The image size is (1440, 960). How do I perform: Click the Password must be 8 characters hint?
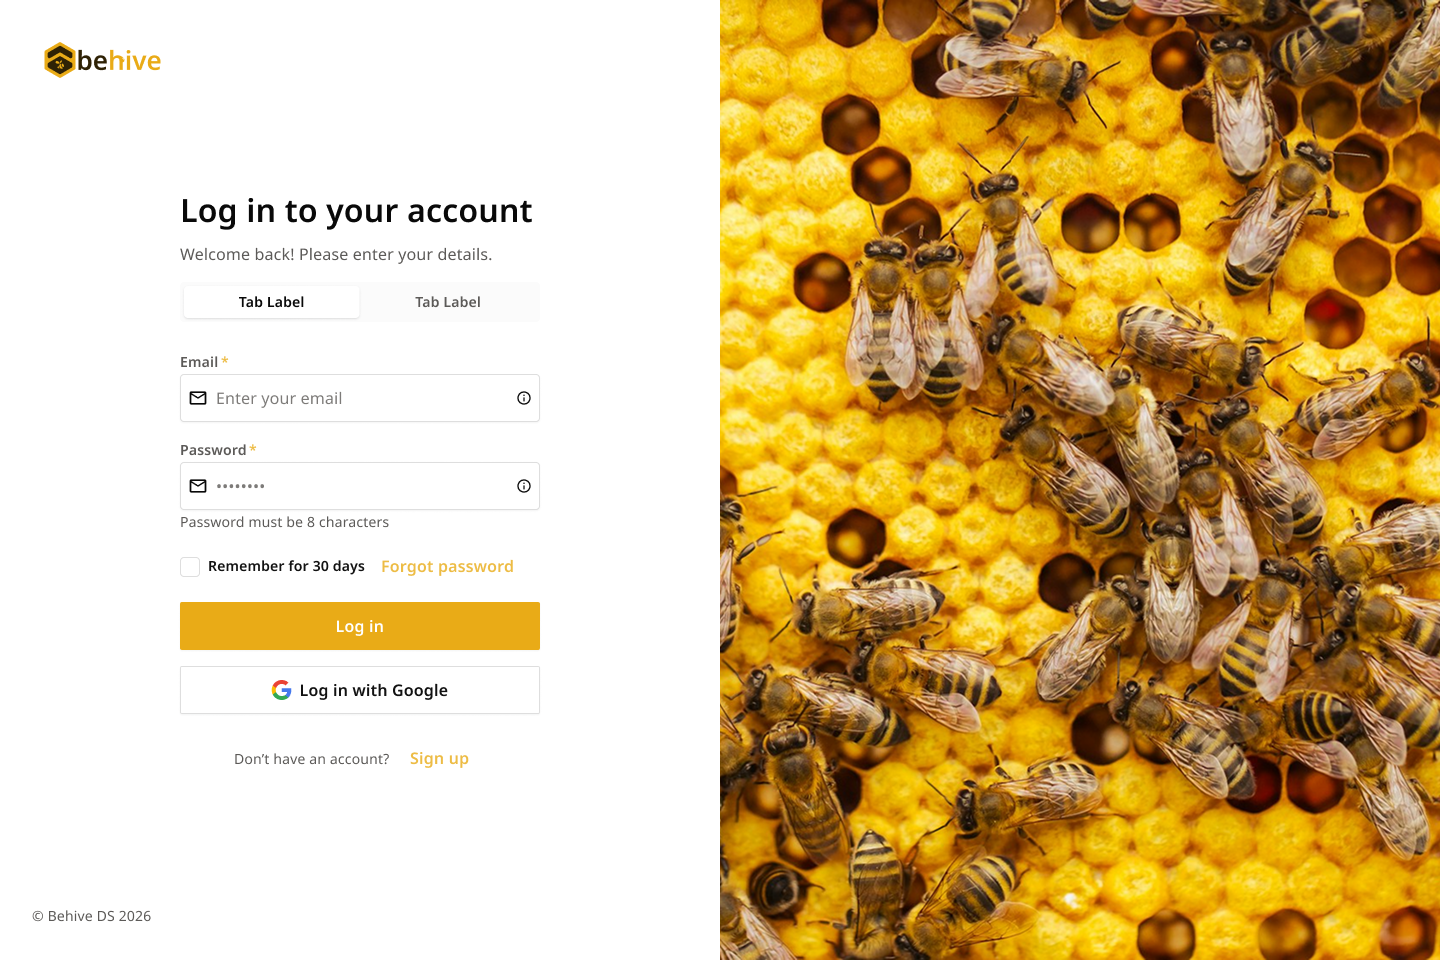click(x=284, y=521)
